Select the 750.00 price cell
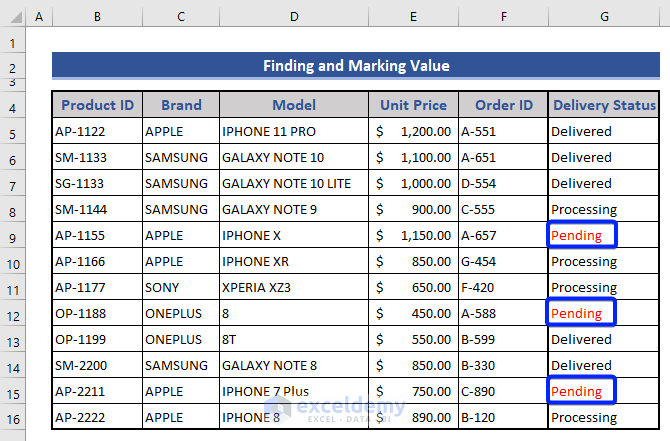This screenshot has width=670, height=441. (413, 391)
